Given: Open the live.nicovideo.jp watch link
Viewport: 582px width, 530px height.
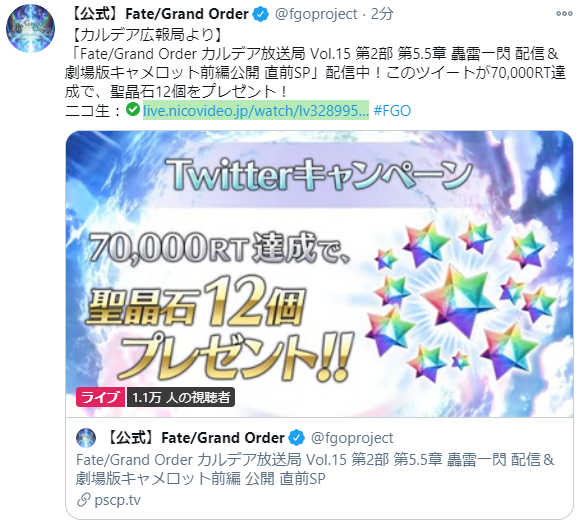Looking at the screenshot, I should click(x=256, y=110).
